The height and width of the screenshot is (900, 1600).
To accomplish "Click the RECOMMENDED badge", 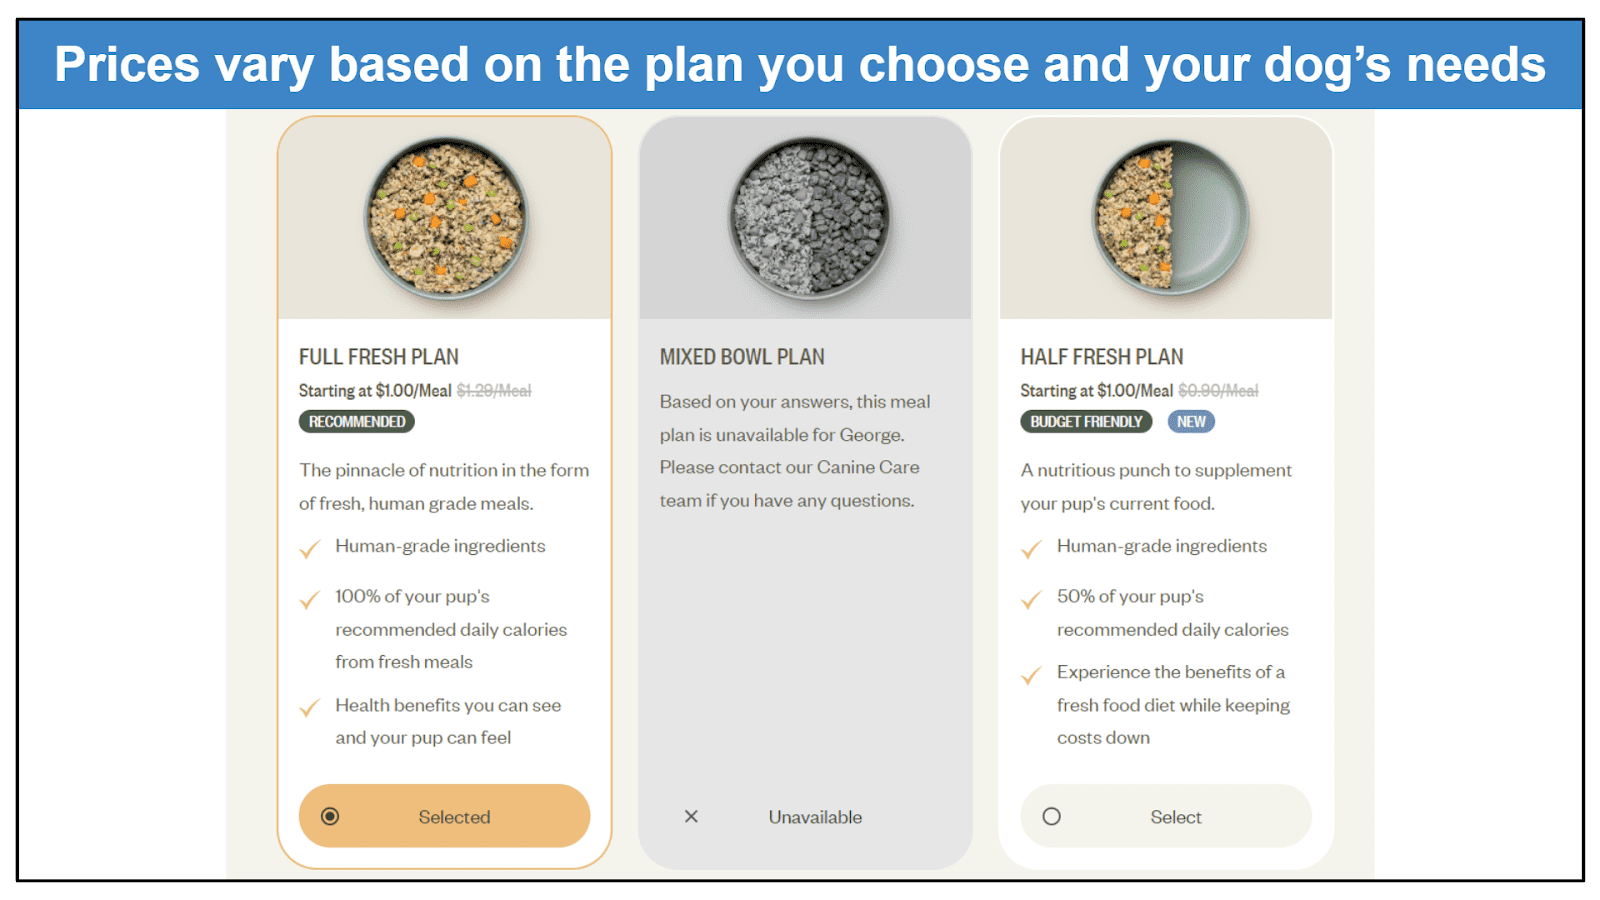I will (357, 422).
